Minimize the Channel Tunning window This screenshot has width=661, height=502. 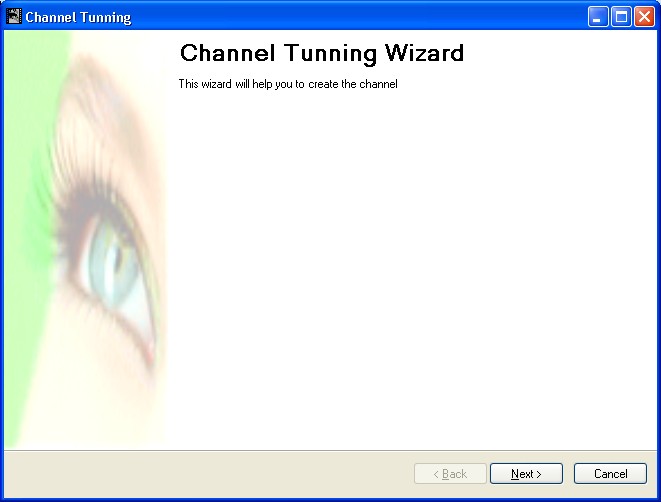tap(598, 17)
